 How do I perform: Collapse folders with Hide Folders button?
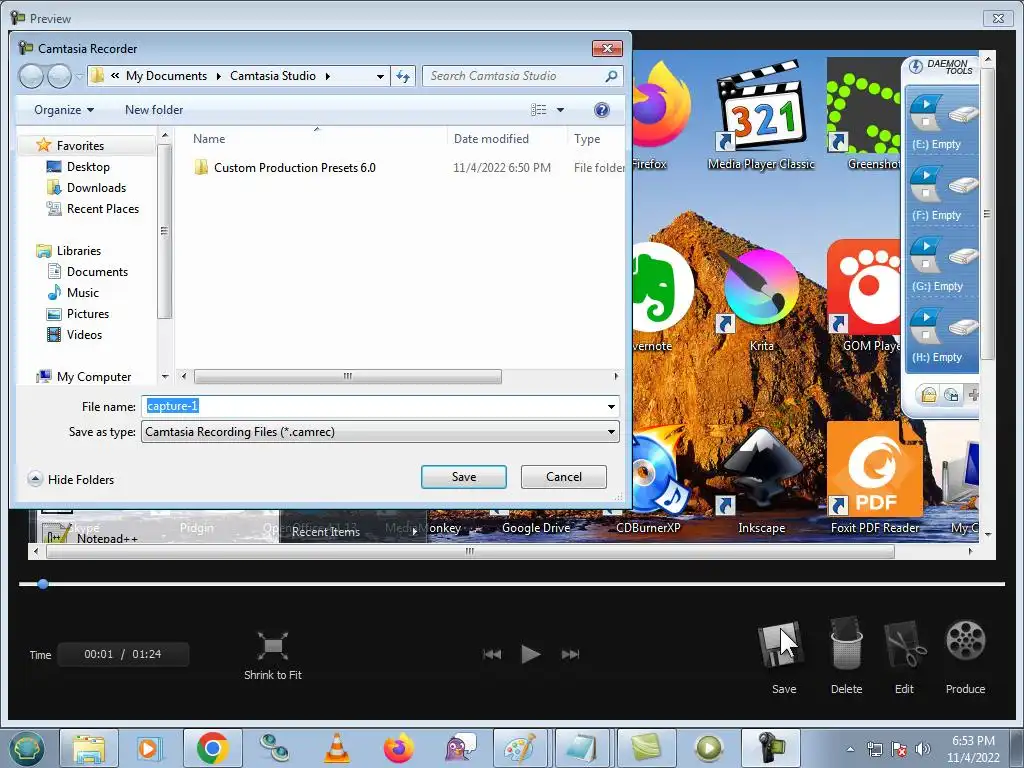pyautogui.click(x=71, y=479)
